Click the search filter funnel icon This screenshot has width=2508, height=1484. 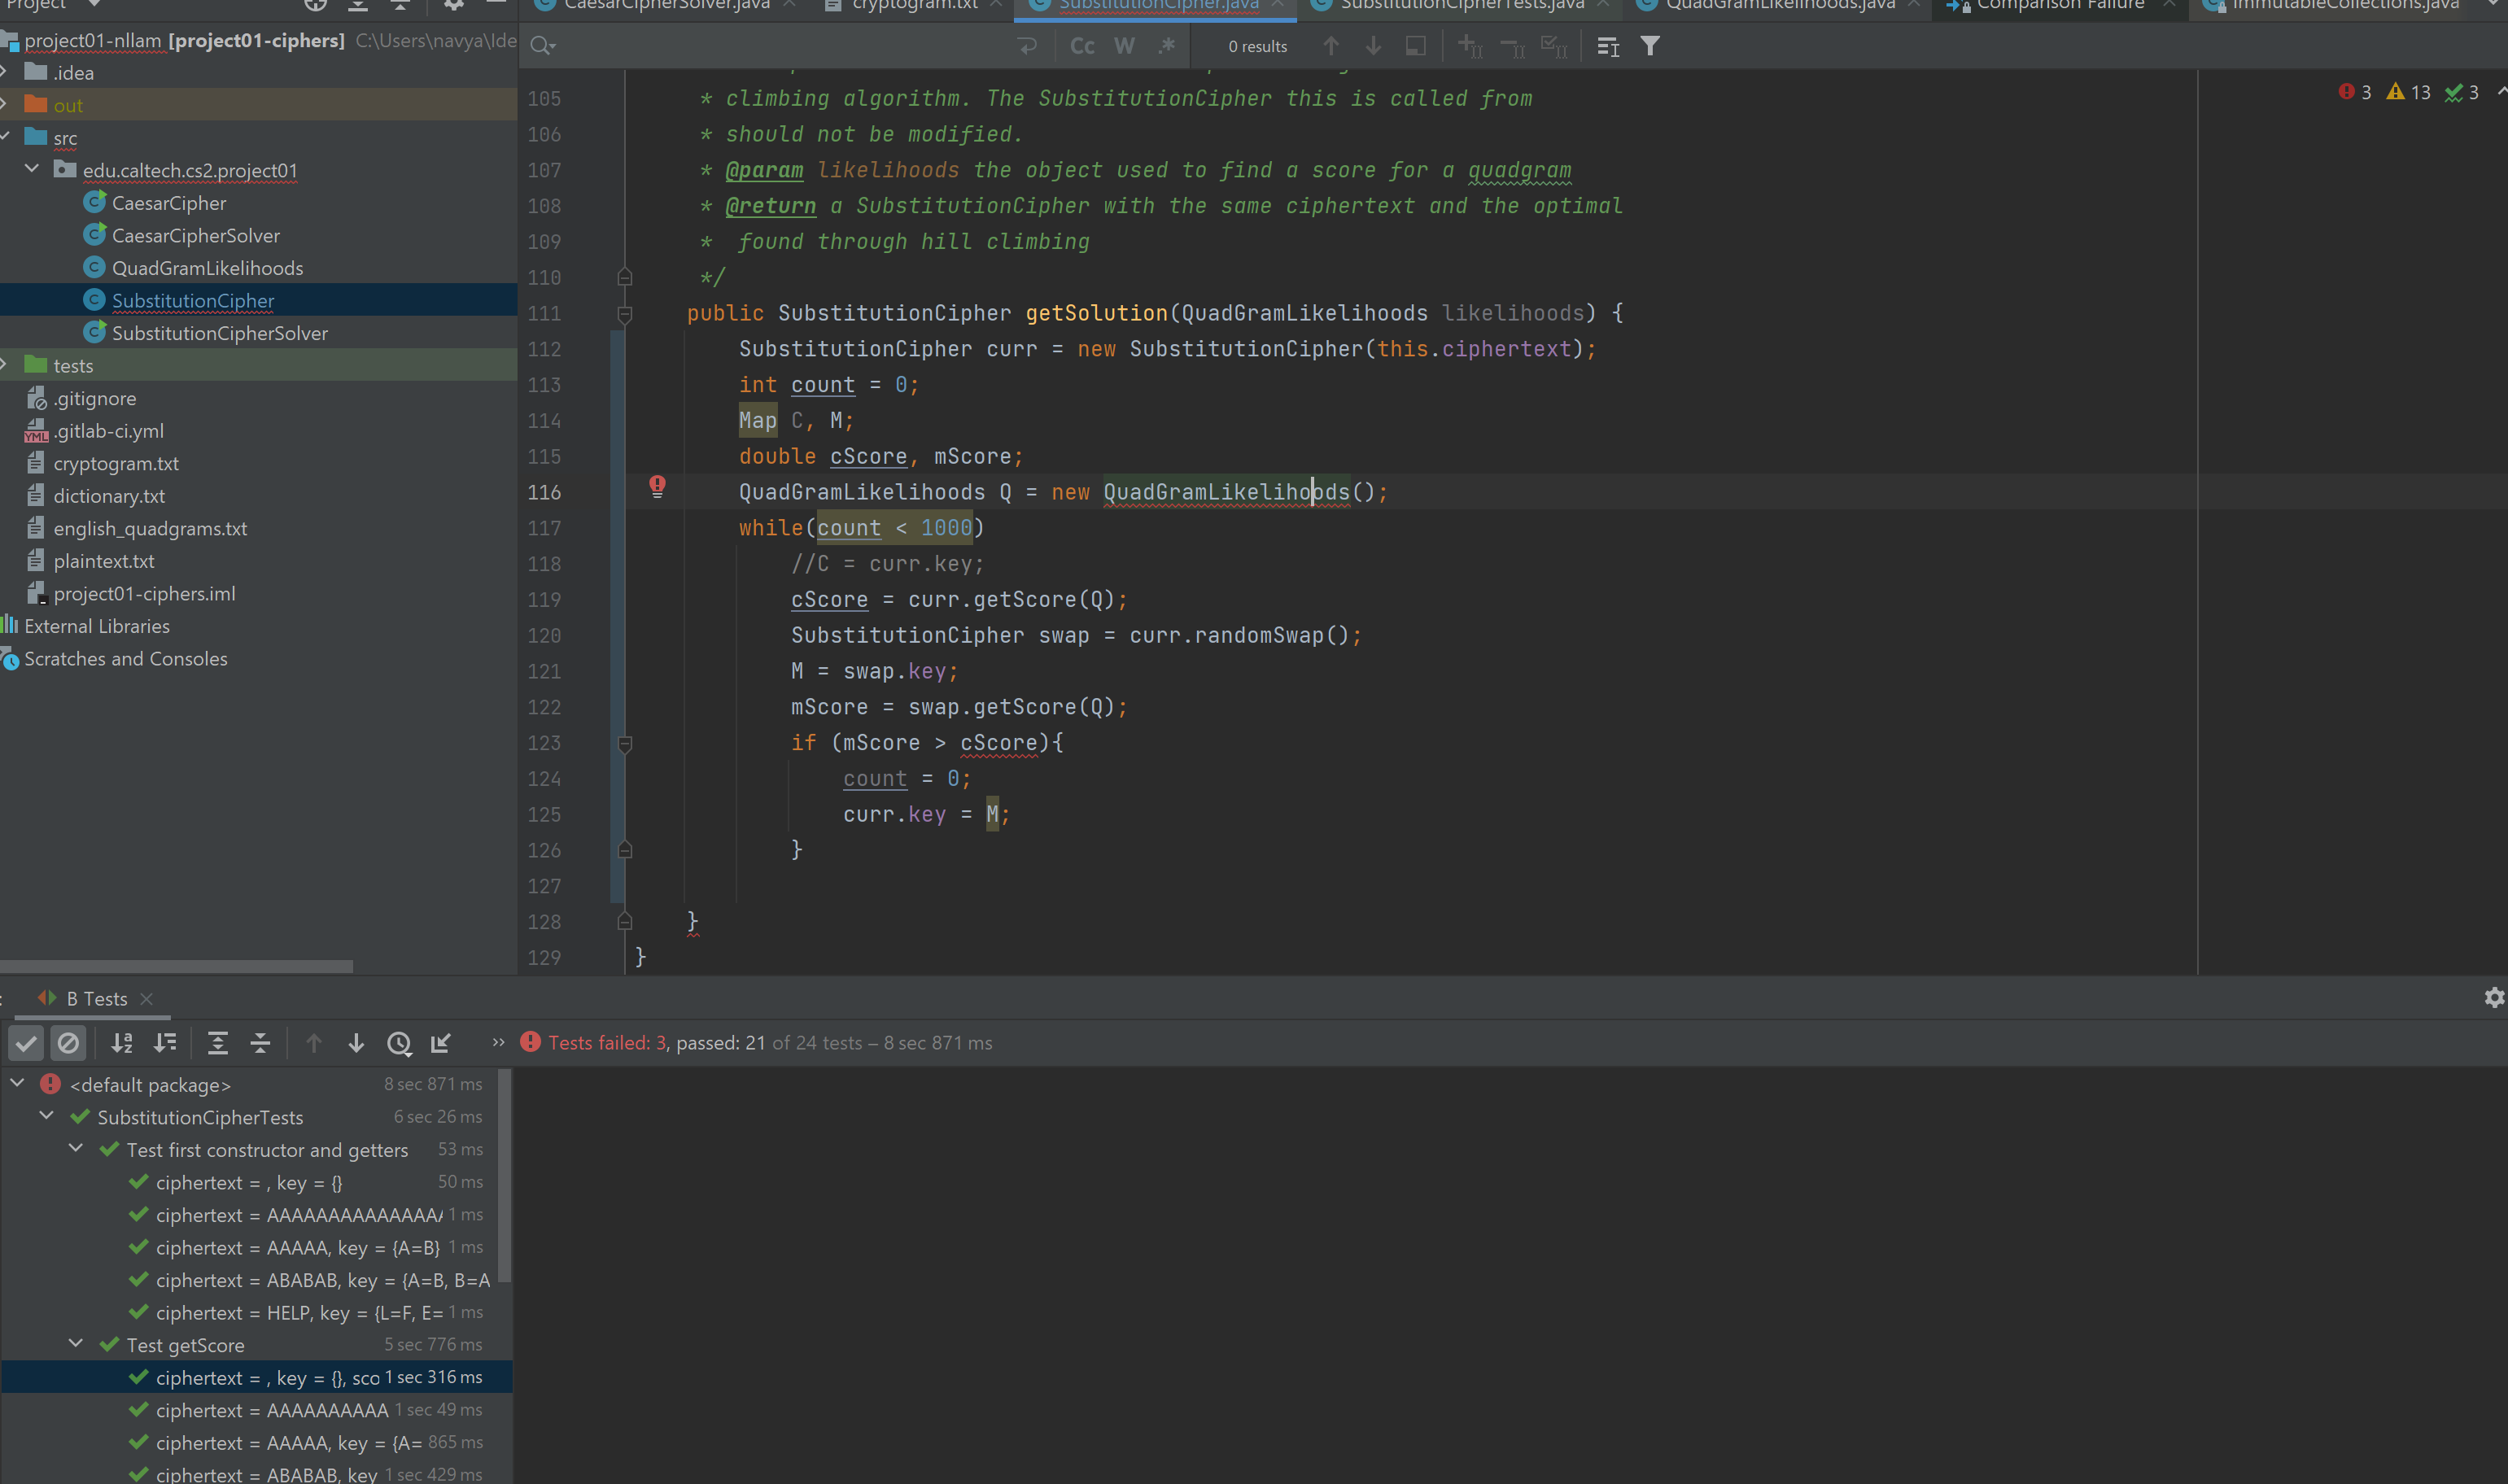pos(1650,46)
